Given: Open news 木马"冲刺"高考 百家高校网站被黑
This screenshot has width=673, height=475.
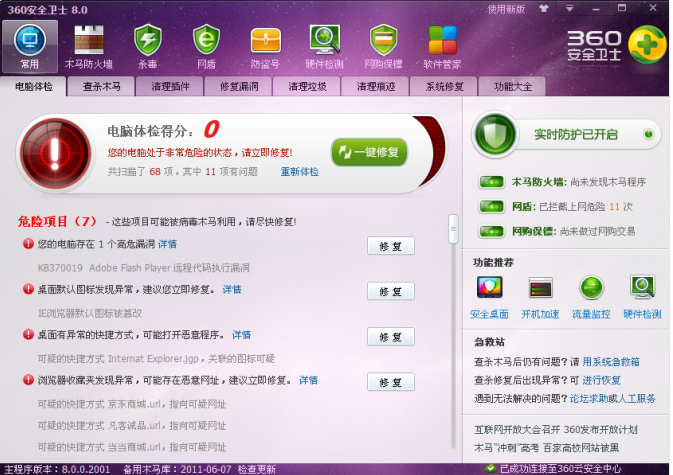Looking at the screenshot, I should 546,448.
